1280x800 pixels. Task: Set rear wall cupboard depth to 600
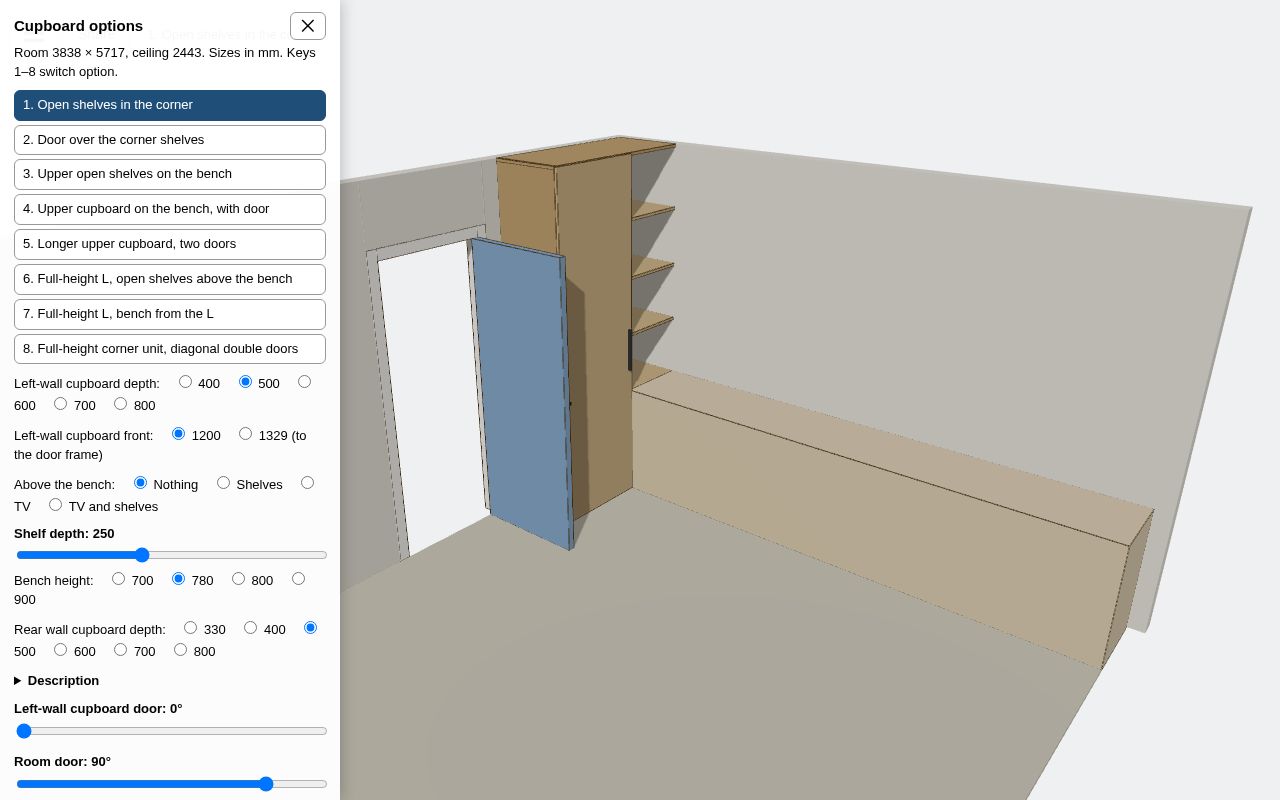point(60,650)
